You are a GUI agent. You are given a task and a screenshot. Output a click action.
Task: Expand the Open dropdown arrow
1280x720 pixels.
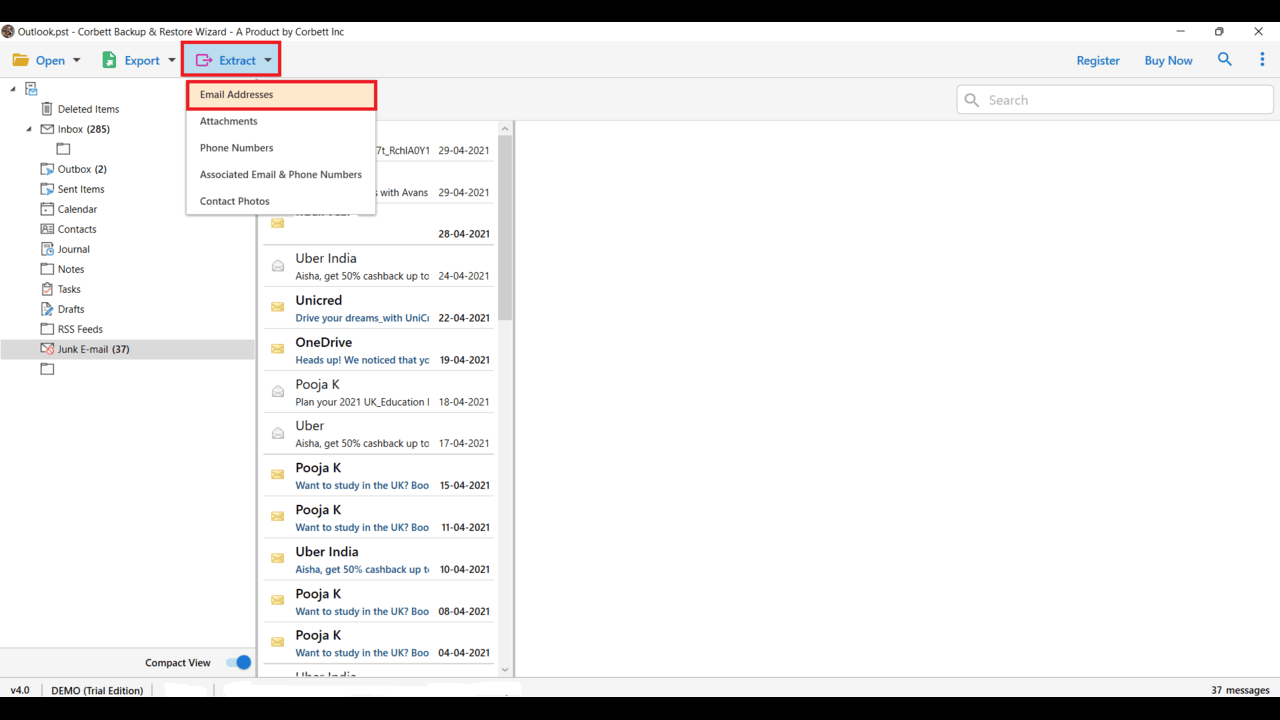coord(76,61)
